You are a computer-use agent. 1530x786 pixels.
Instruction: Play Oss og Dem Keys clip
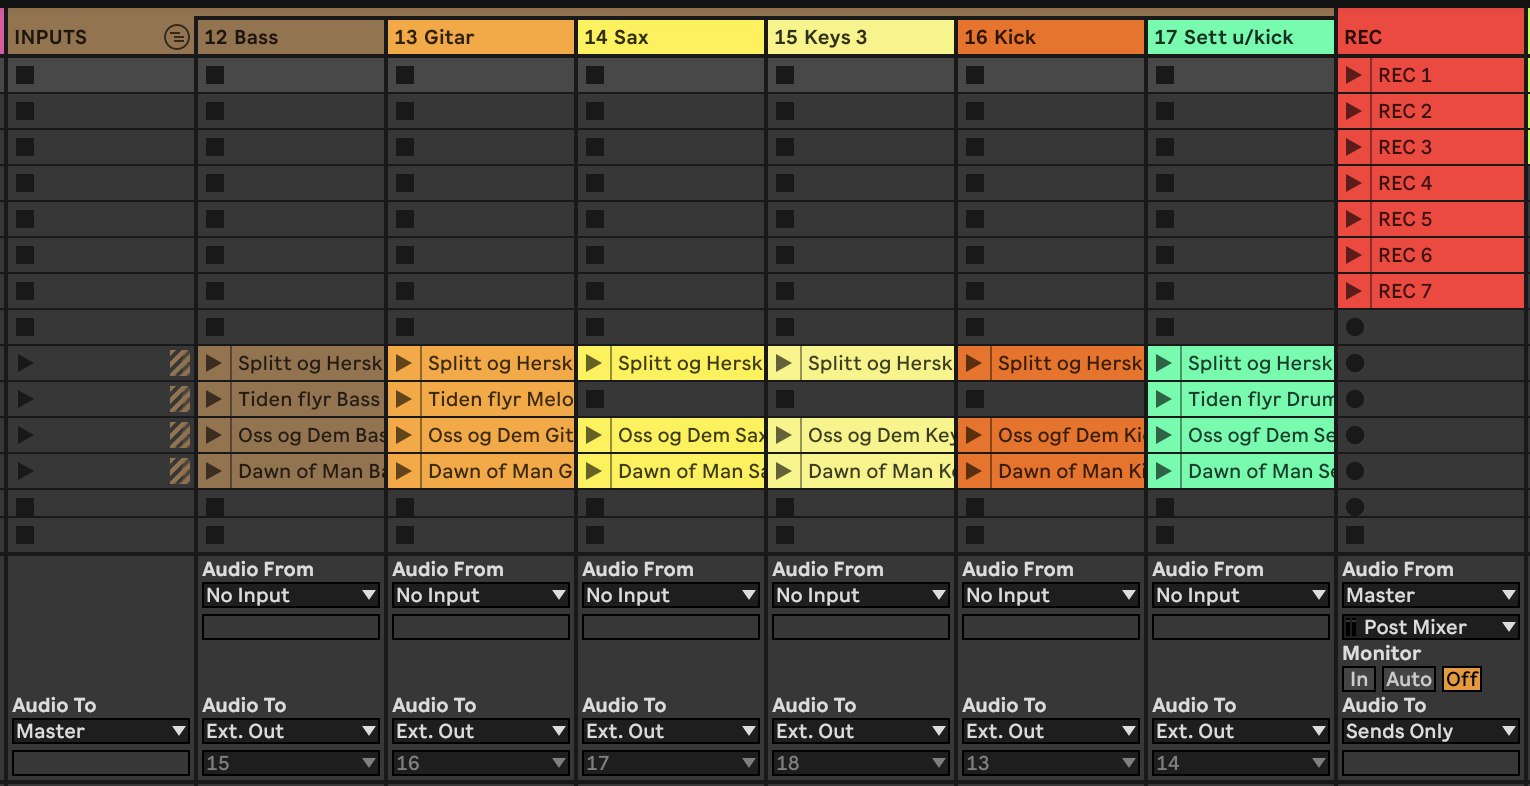tap(783, 435)
